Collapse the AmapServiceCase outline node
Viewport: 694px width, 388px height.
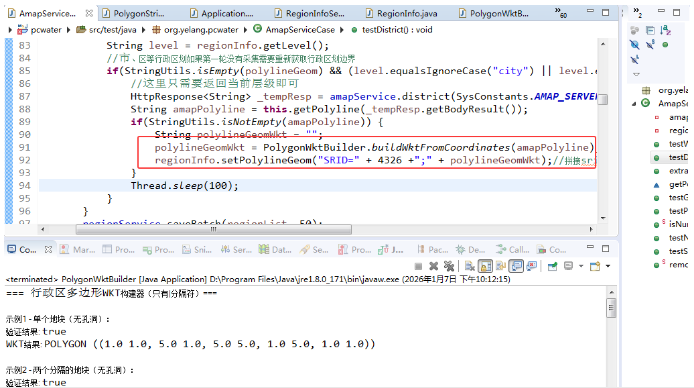[634, 104]
